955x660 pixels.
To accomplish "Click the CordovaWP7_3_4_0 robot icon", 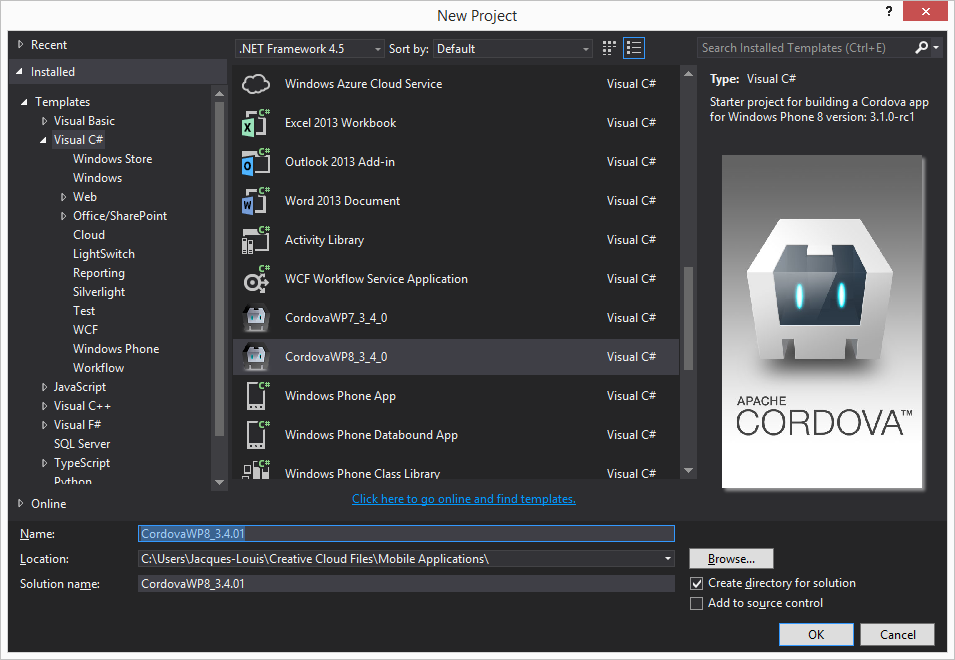I will 256,318.
